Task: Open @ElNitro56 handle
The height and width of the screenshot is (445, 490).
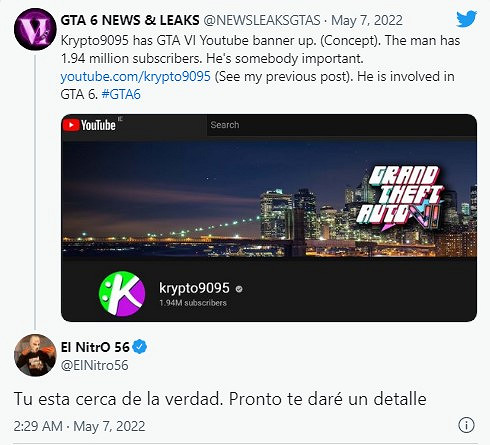Action: point(94,365)
